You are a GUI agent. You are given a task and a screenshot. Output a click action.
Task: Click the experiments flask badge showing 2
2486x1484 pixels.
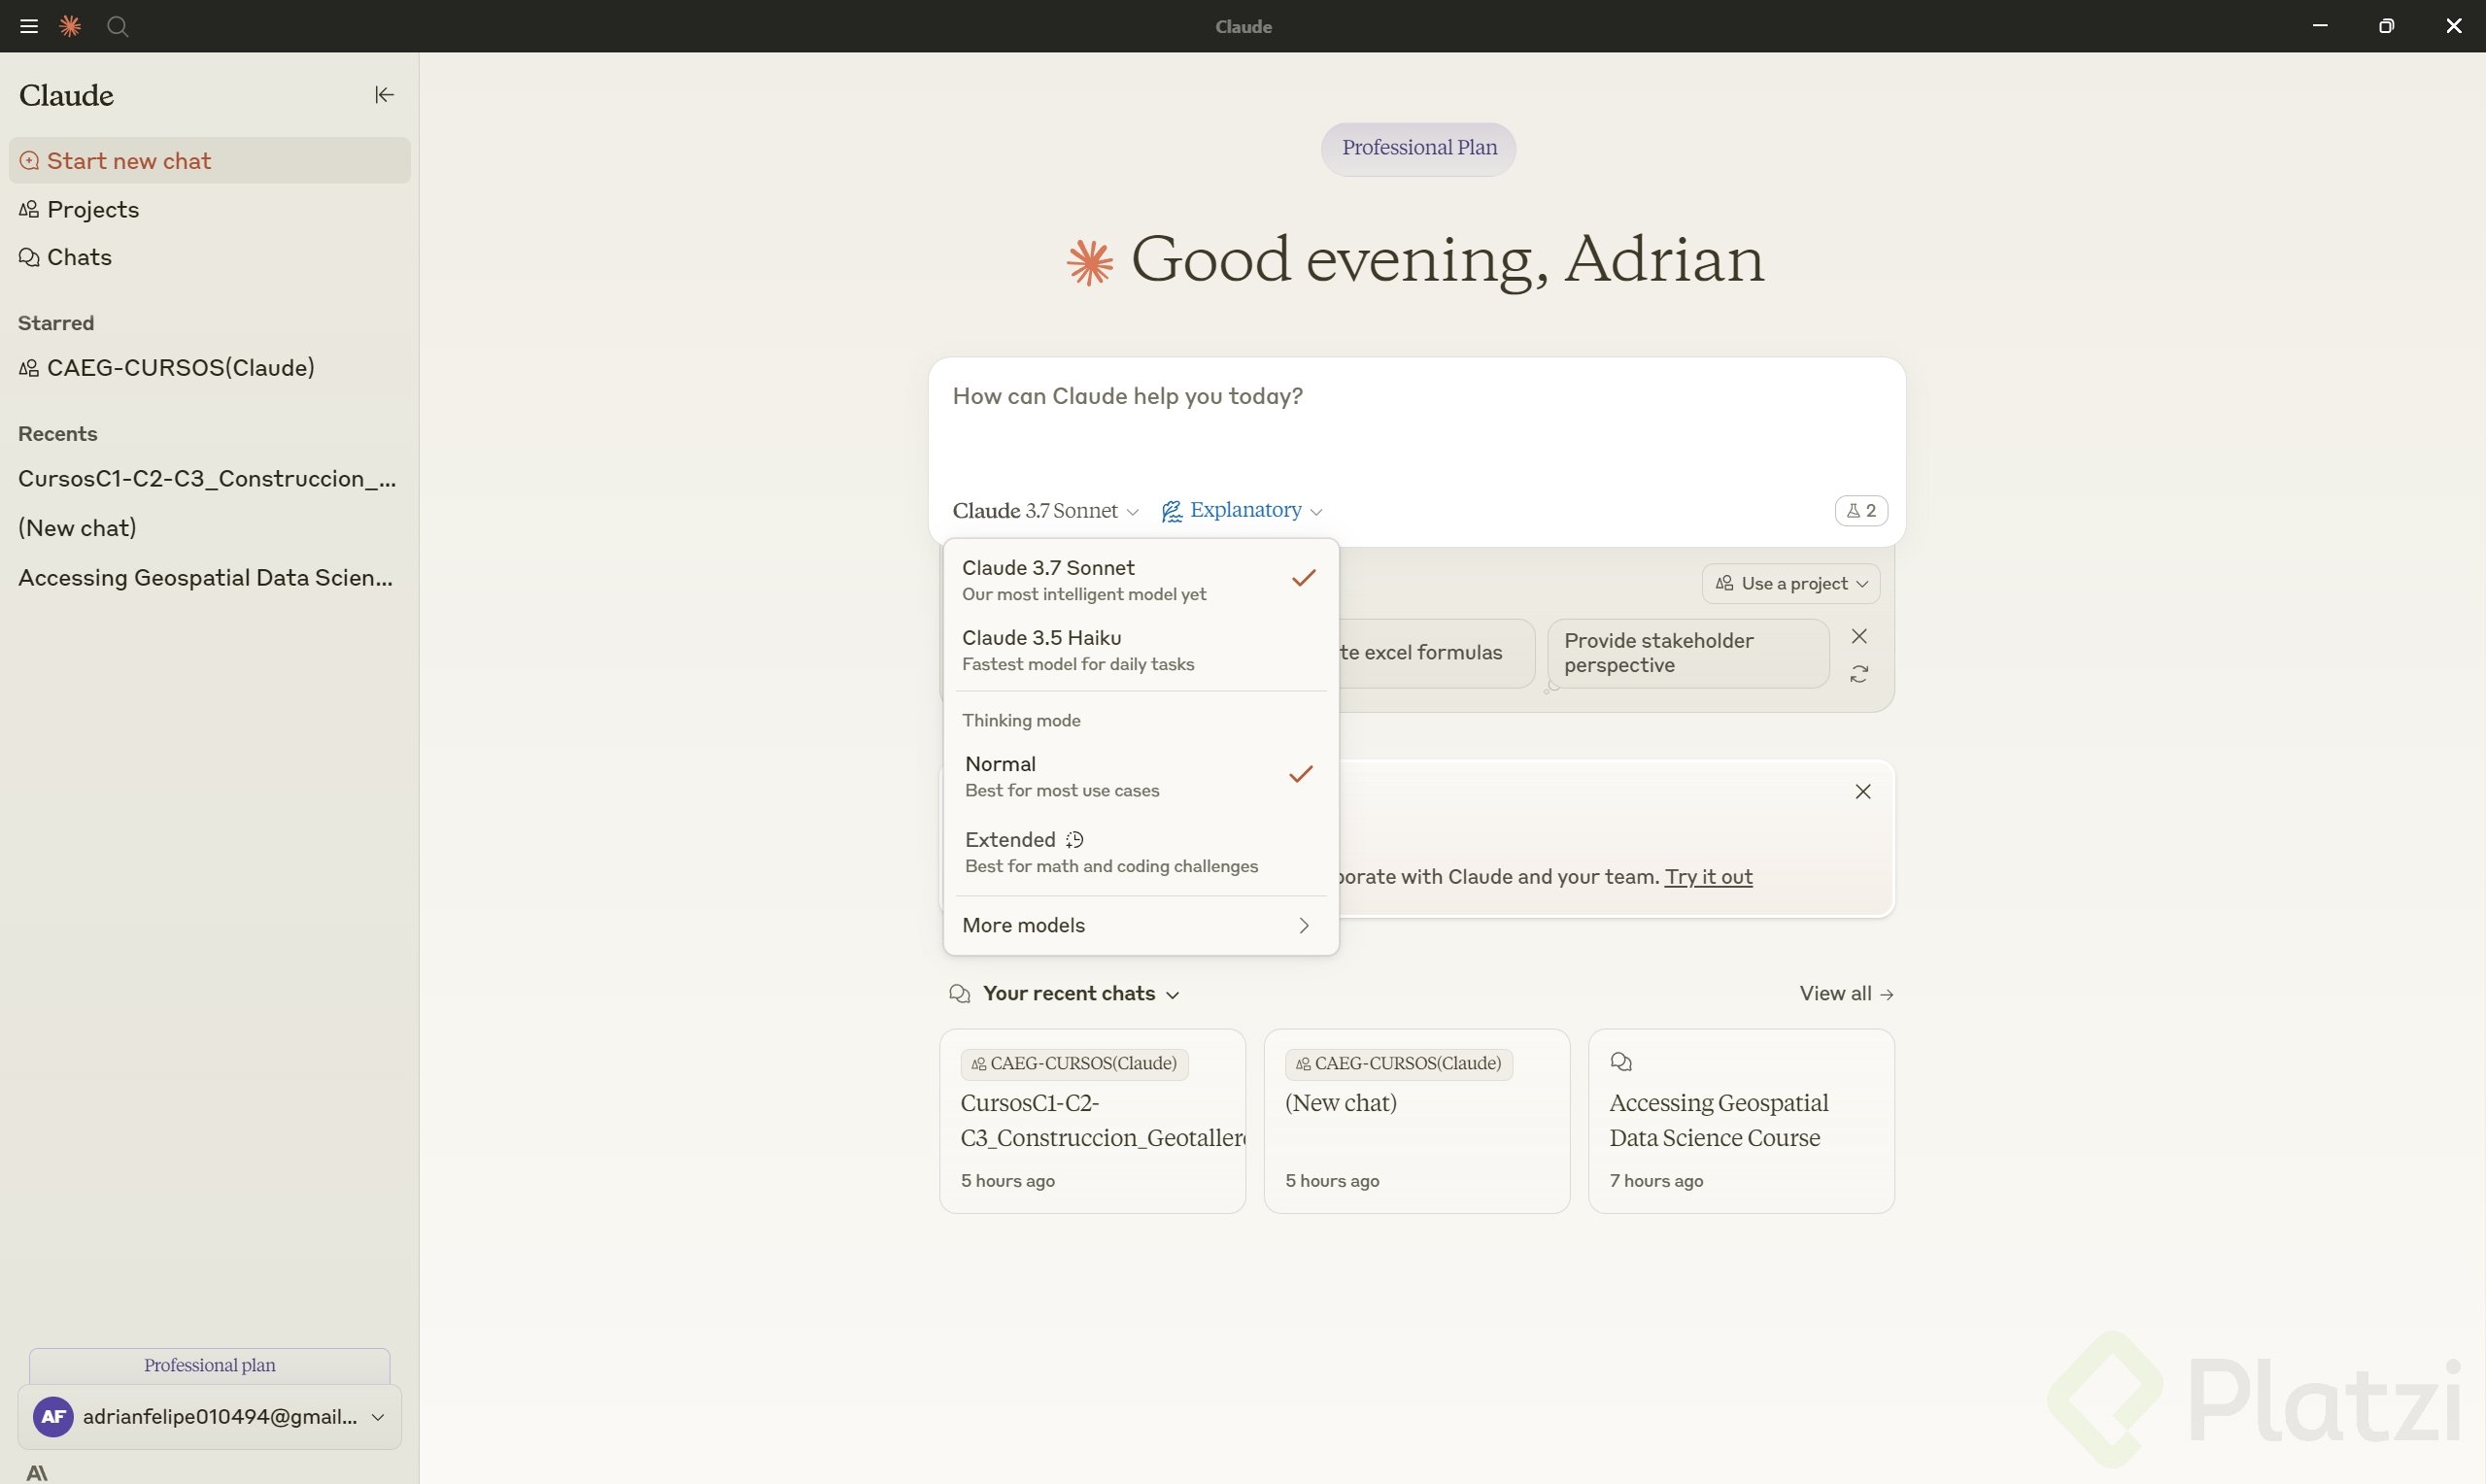[1860, 511]
